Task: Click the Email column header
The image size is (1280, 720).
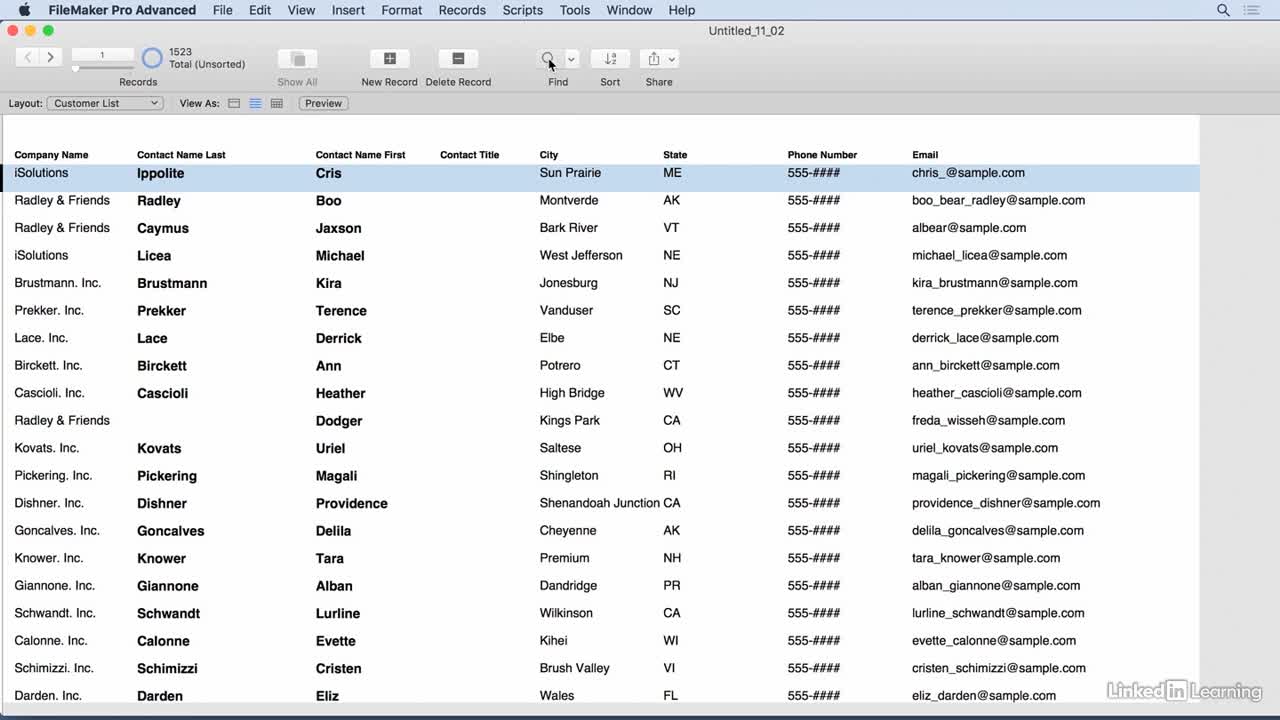Action: click(925, 155)
